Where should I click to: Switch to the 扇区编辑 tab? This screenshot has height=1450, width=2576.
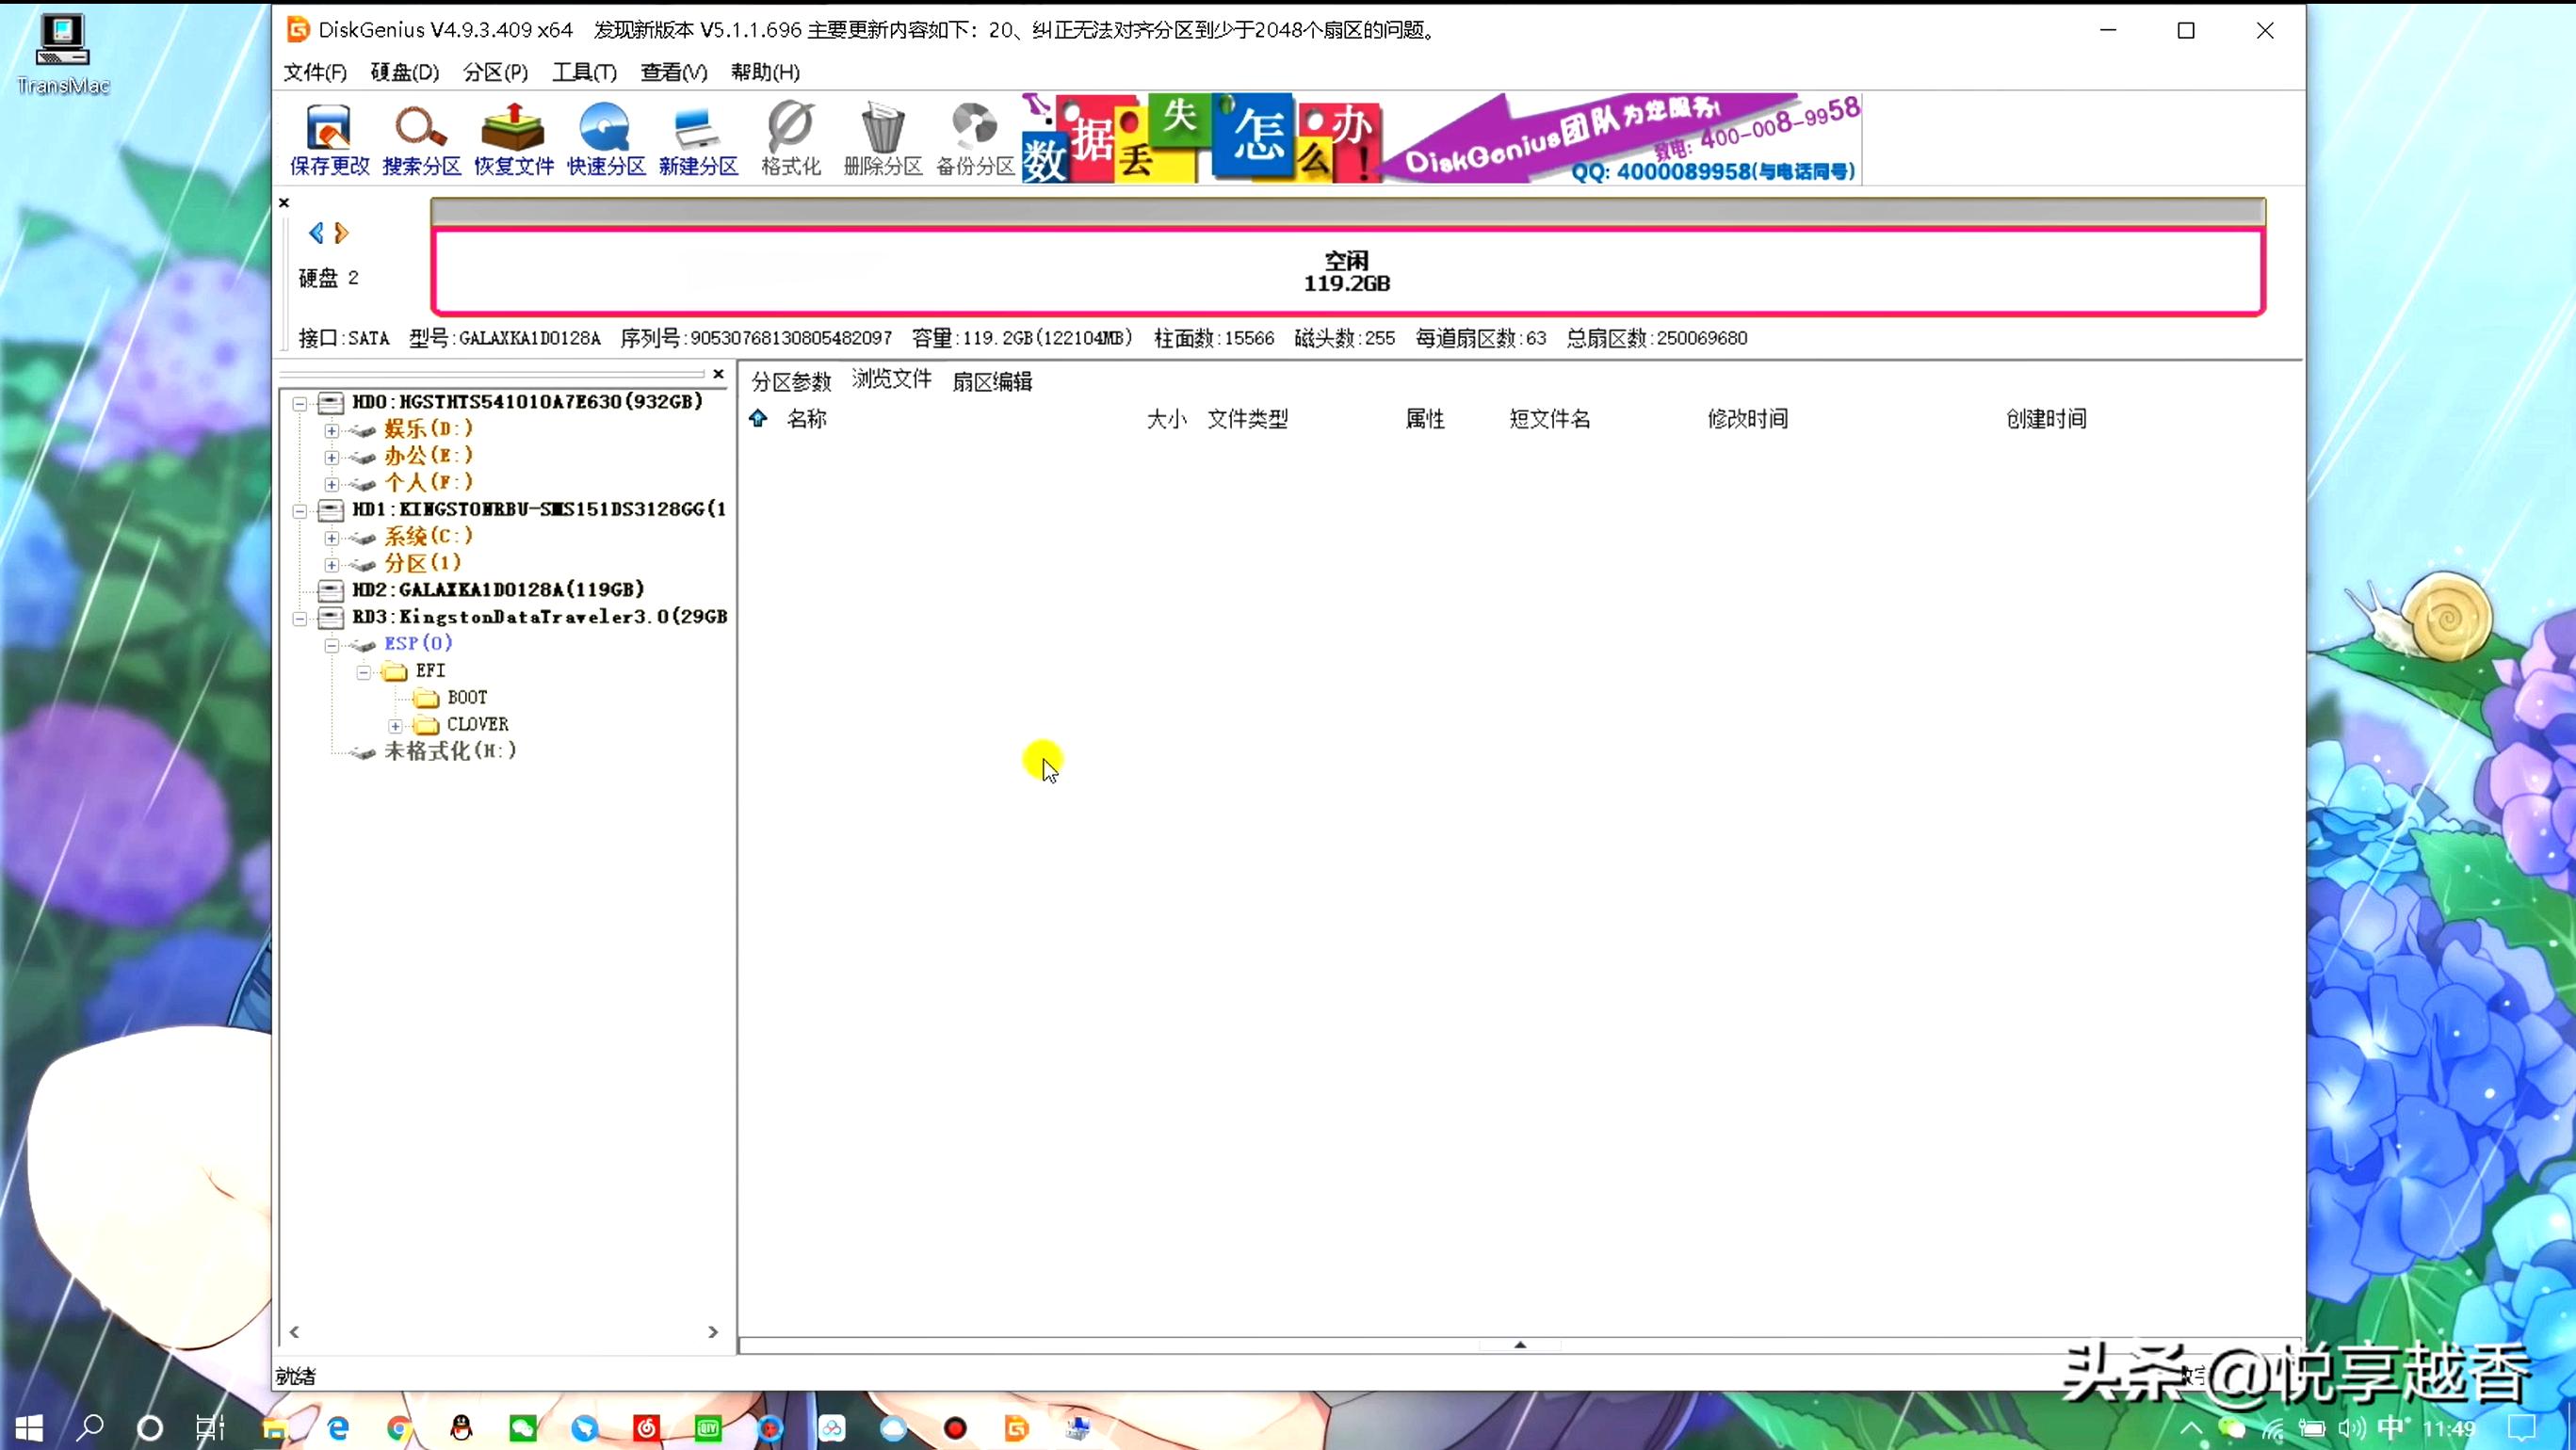(x=992, y=381)
